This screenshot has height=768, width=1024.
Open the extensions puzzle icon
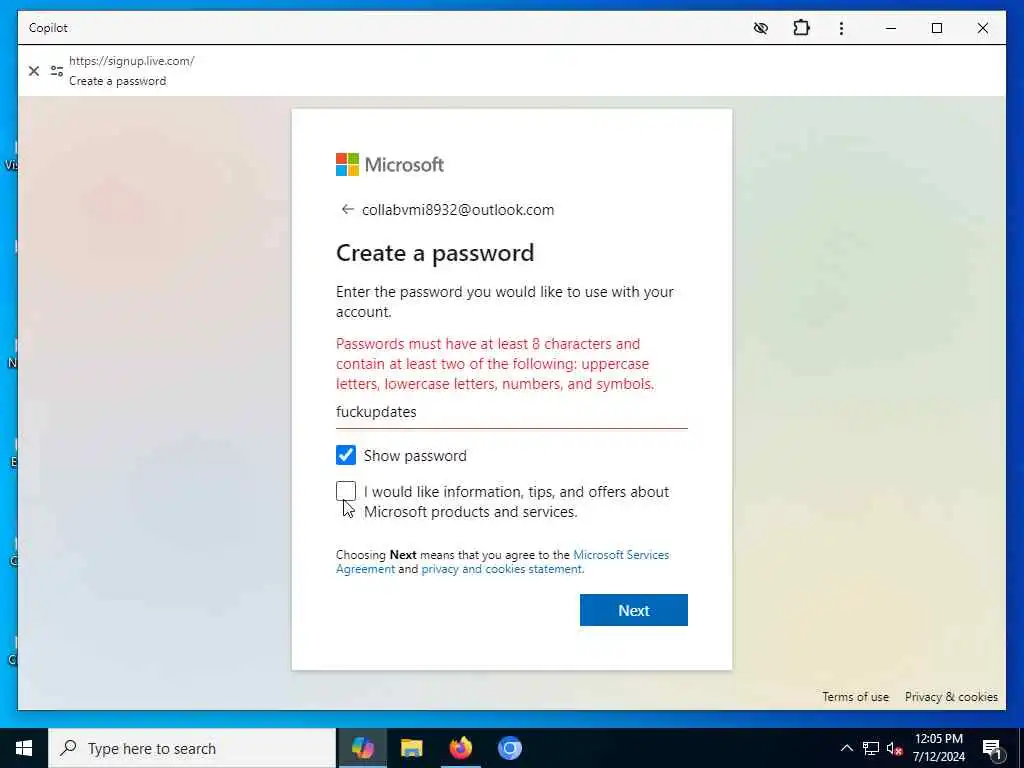[x=801, y=28]
